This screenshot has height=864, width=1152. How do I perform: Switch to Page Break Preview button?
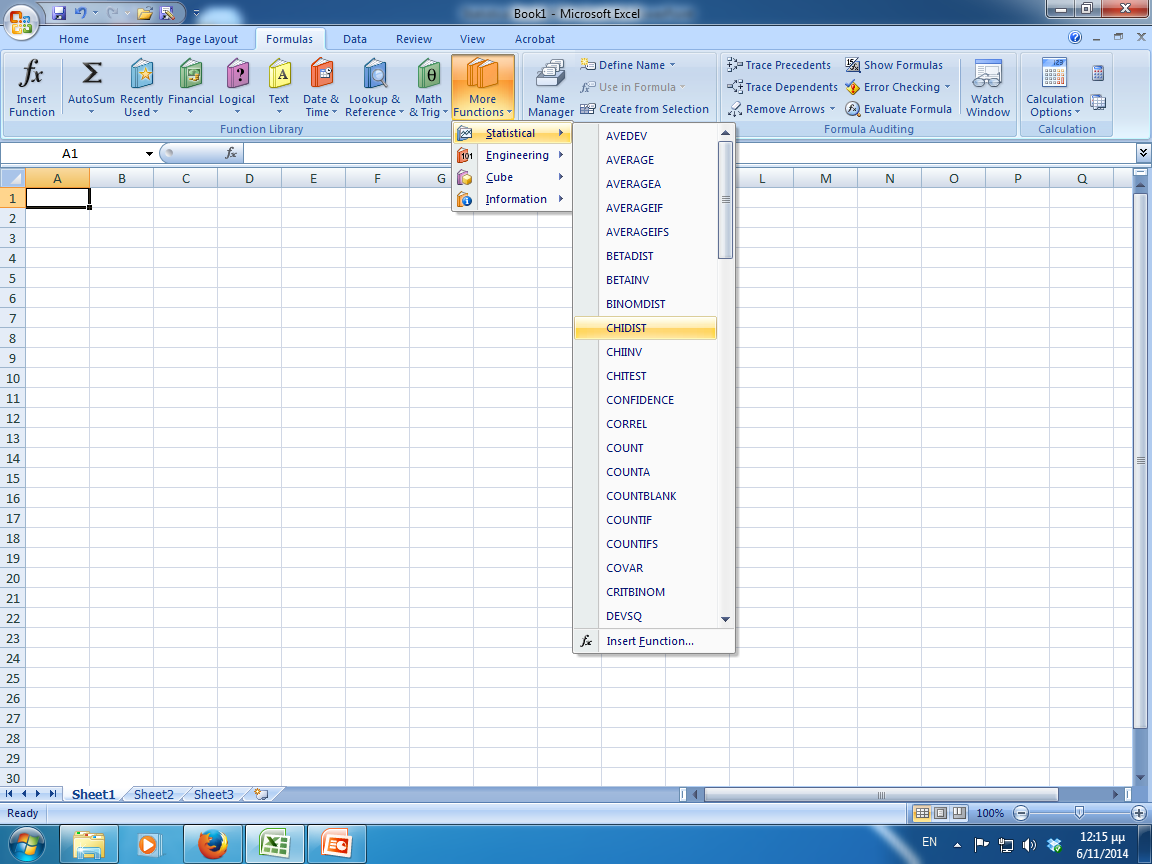(960, 813)
